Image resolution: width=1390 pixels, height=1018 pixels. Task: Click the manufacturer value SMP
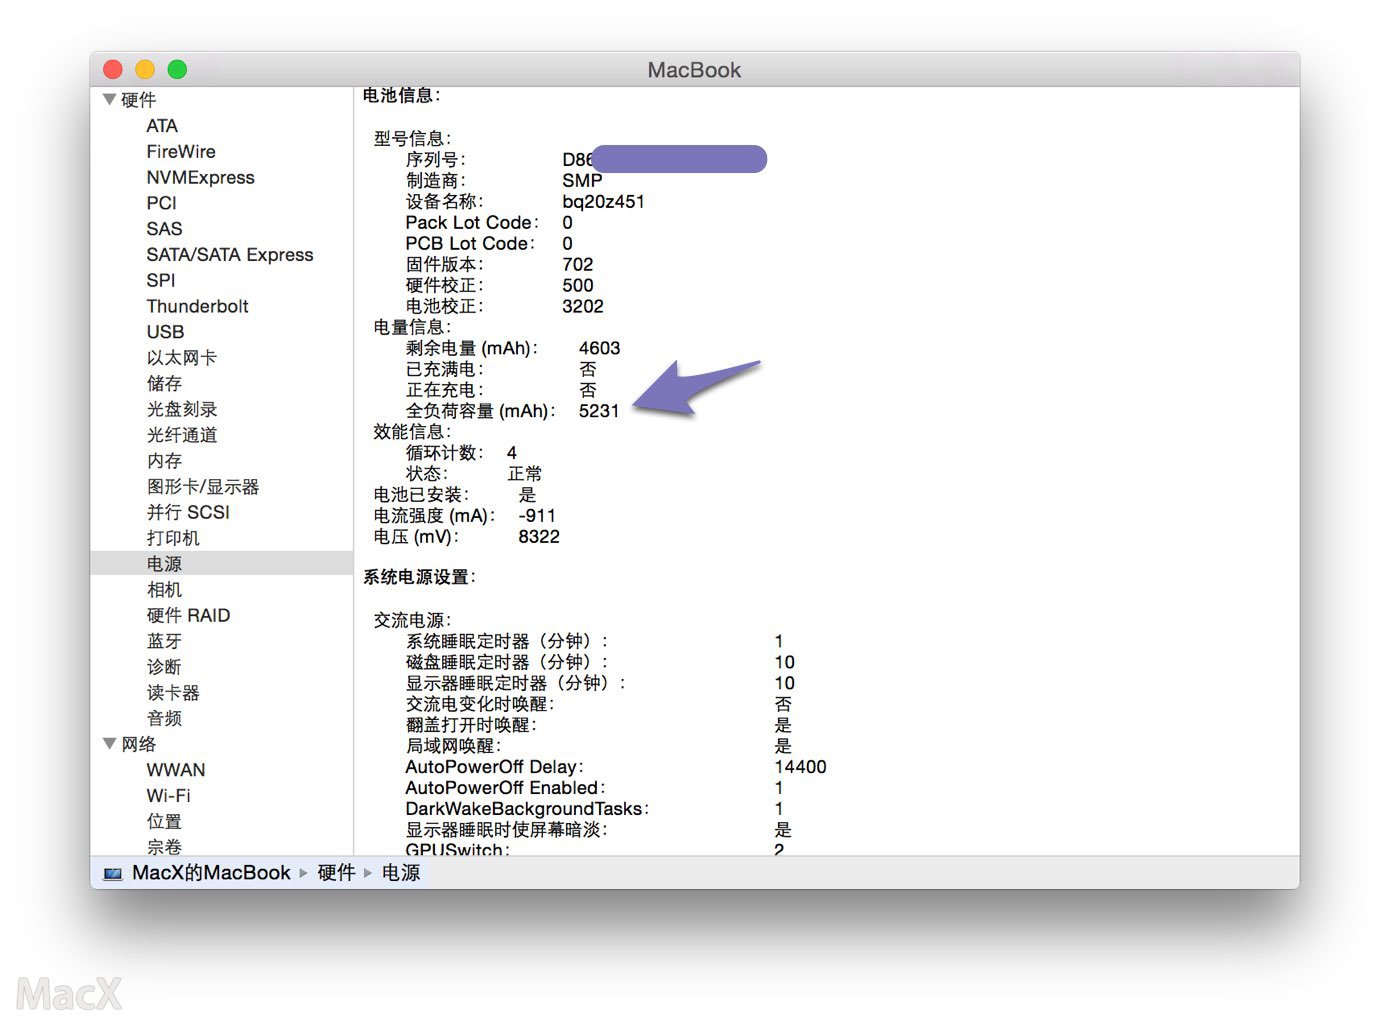582,181
